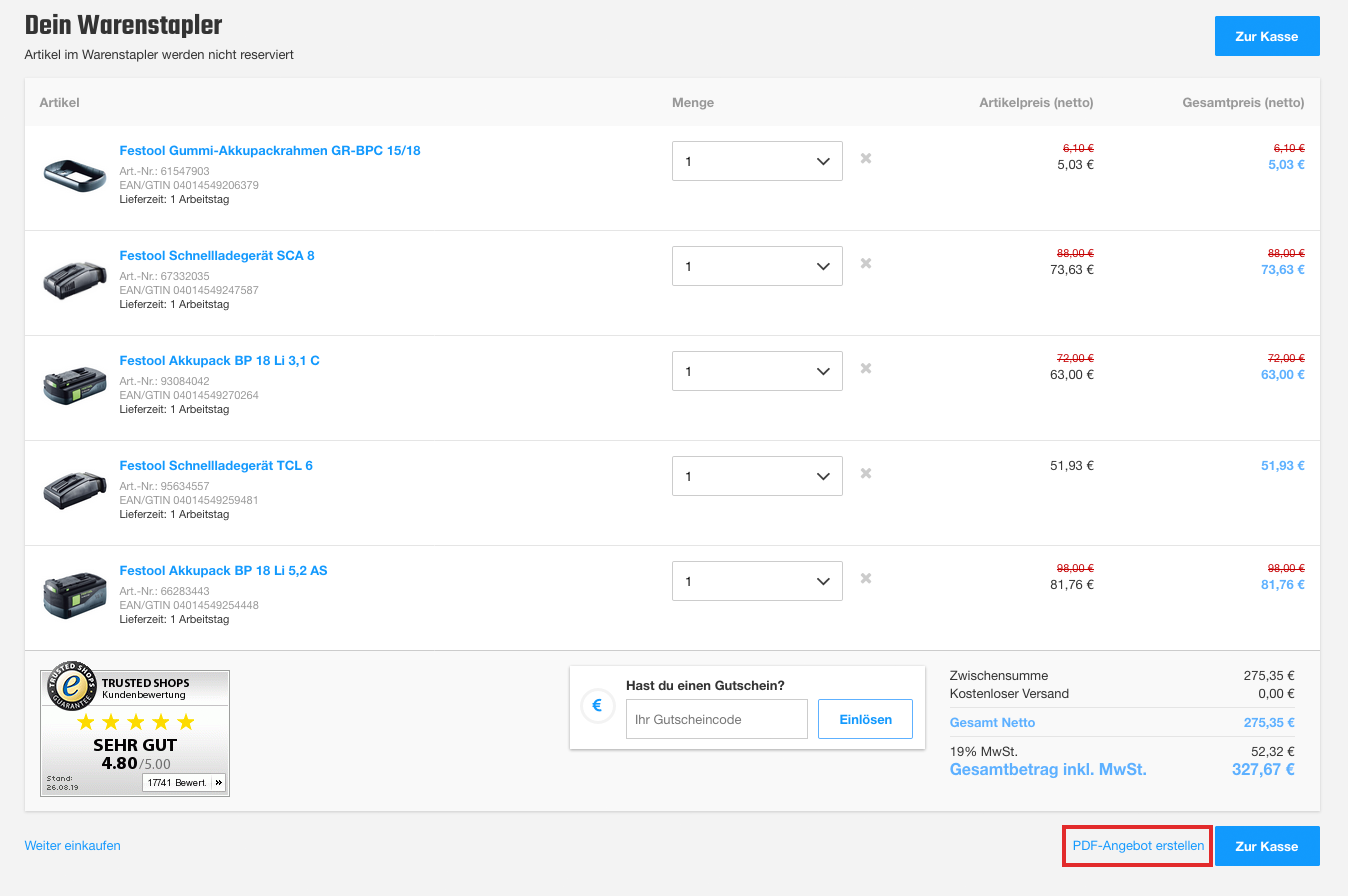Screen dimensions: 1348x896
Task: Click the Gummi-Akkupackrahmen product thumbnail
Action: (x=75, y=175)
